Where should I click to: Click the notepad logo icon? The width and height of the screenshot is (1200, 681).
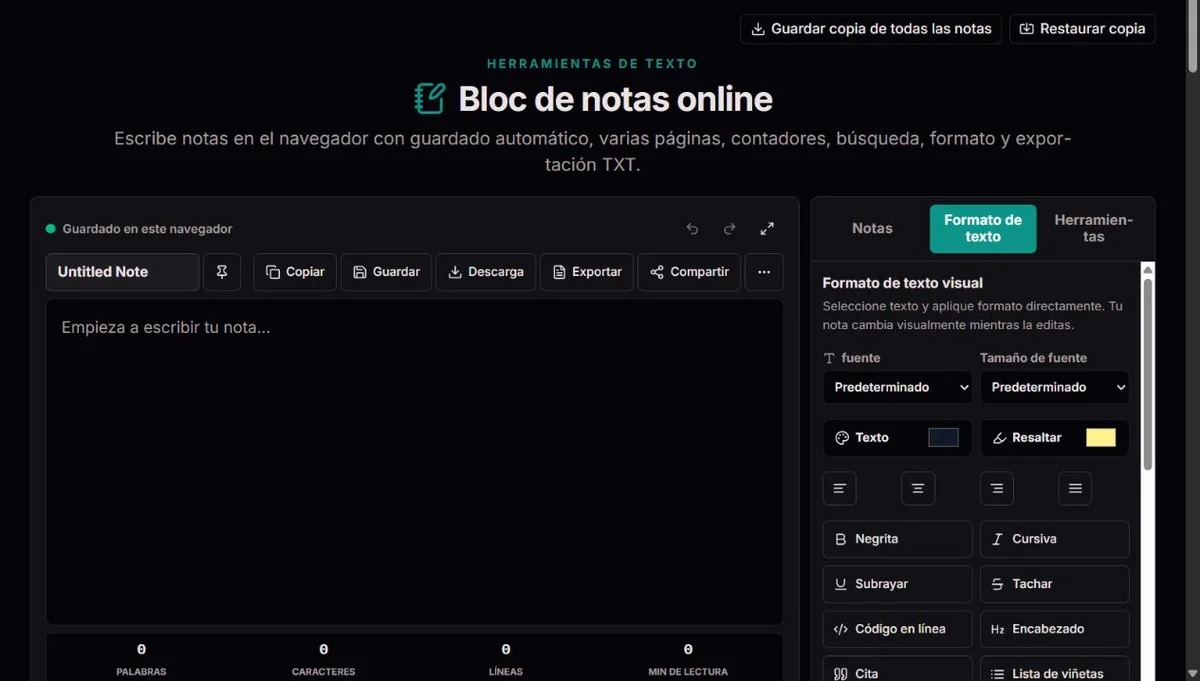429,99
